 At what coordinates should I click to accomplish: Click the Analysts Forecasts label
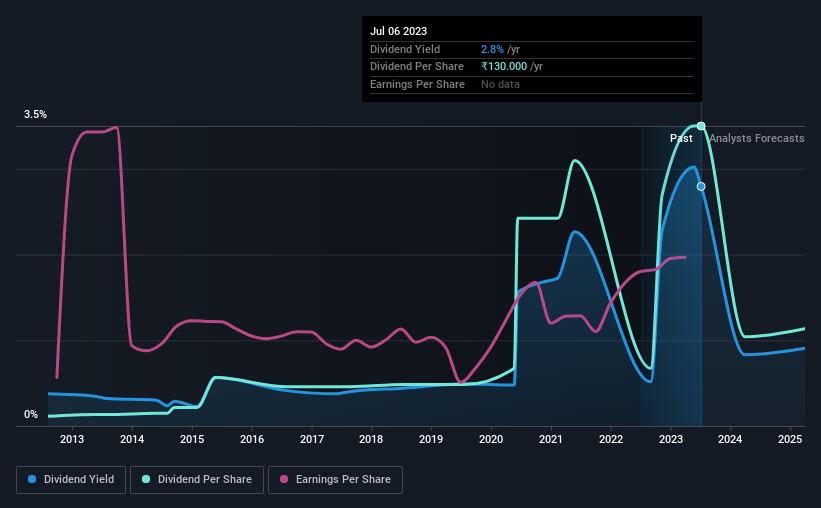757,138
